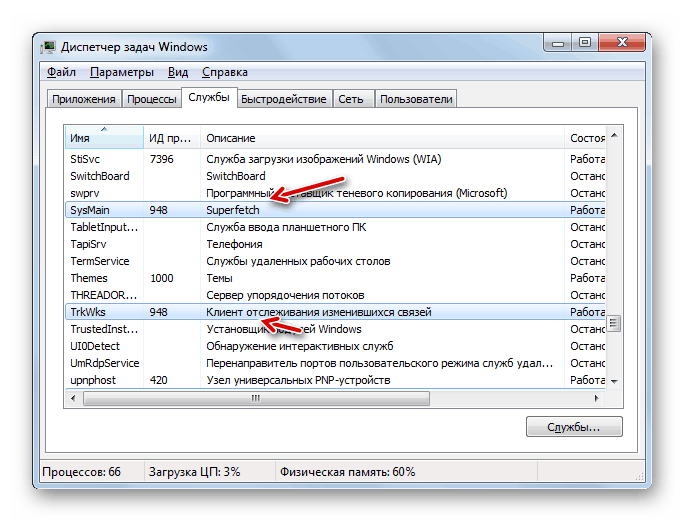Click Узел универсальных PNP-устройств description

tap(298, 380)
